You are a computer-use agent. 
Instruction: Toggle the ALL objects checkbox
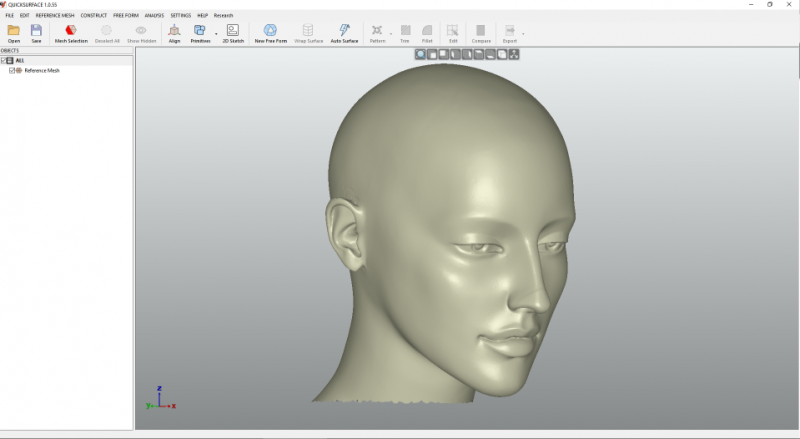click(x=3, y=60)
